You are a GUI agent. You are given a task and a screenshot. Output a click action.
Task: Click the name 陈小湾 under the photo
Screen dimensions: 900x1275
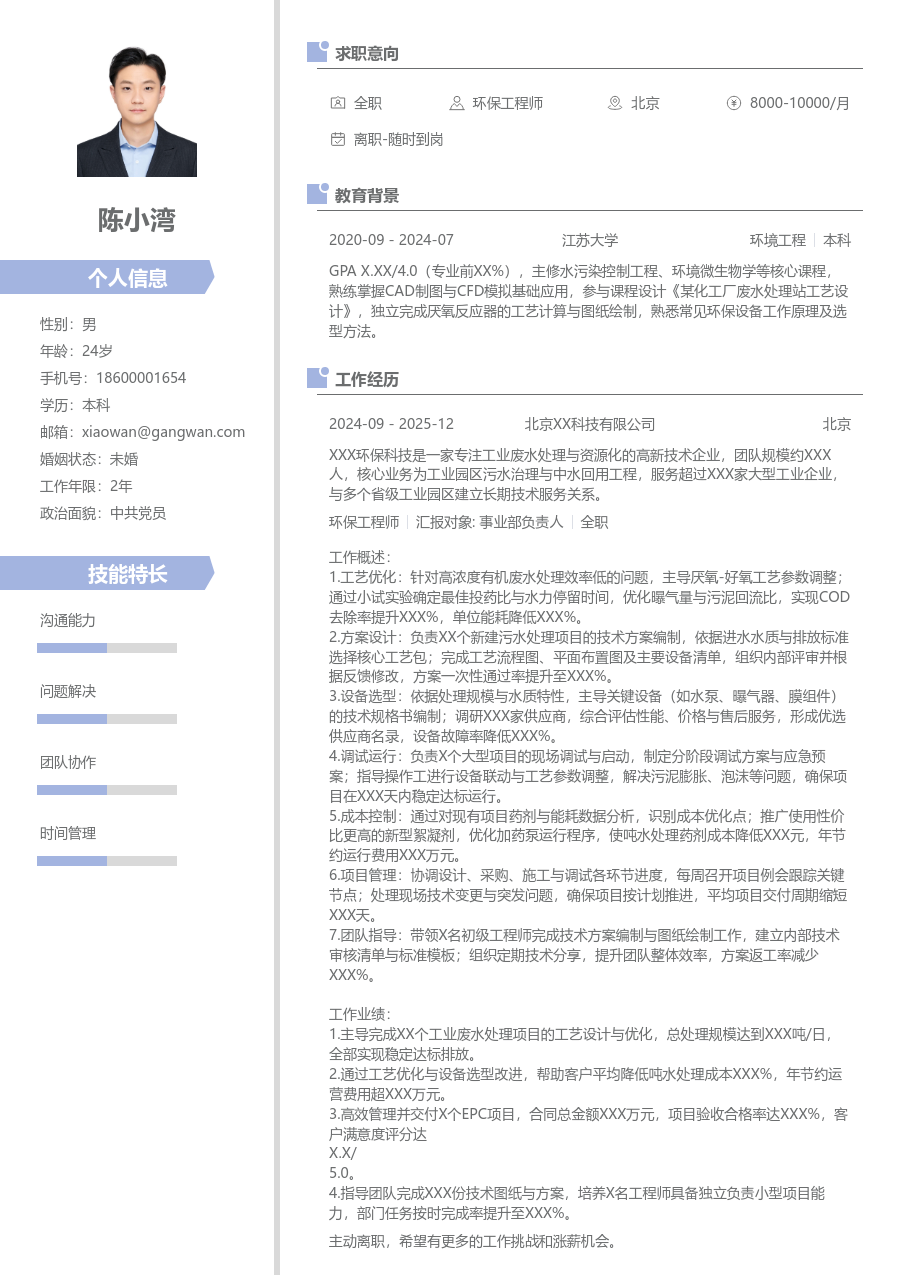[136, 222]
